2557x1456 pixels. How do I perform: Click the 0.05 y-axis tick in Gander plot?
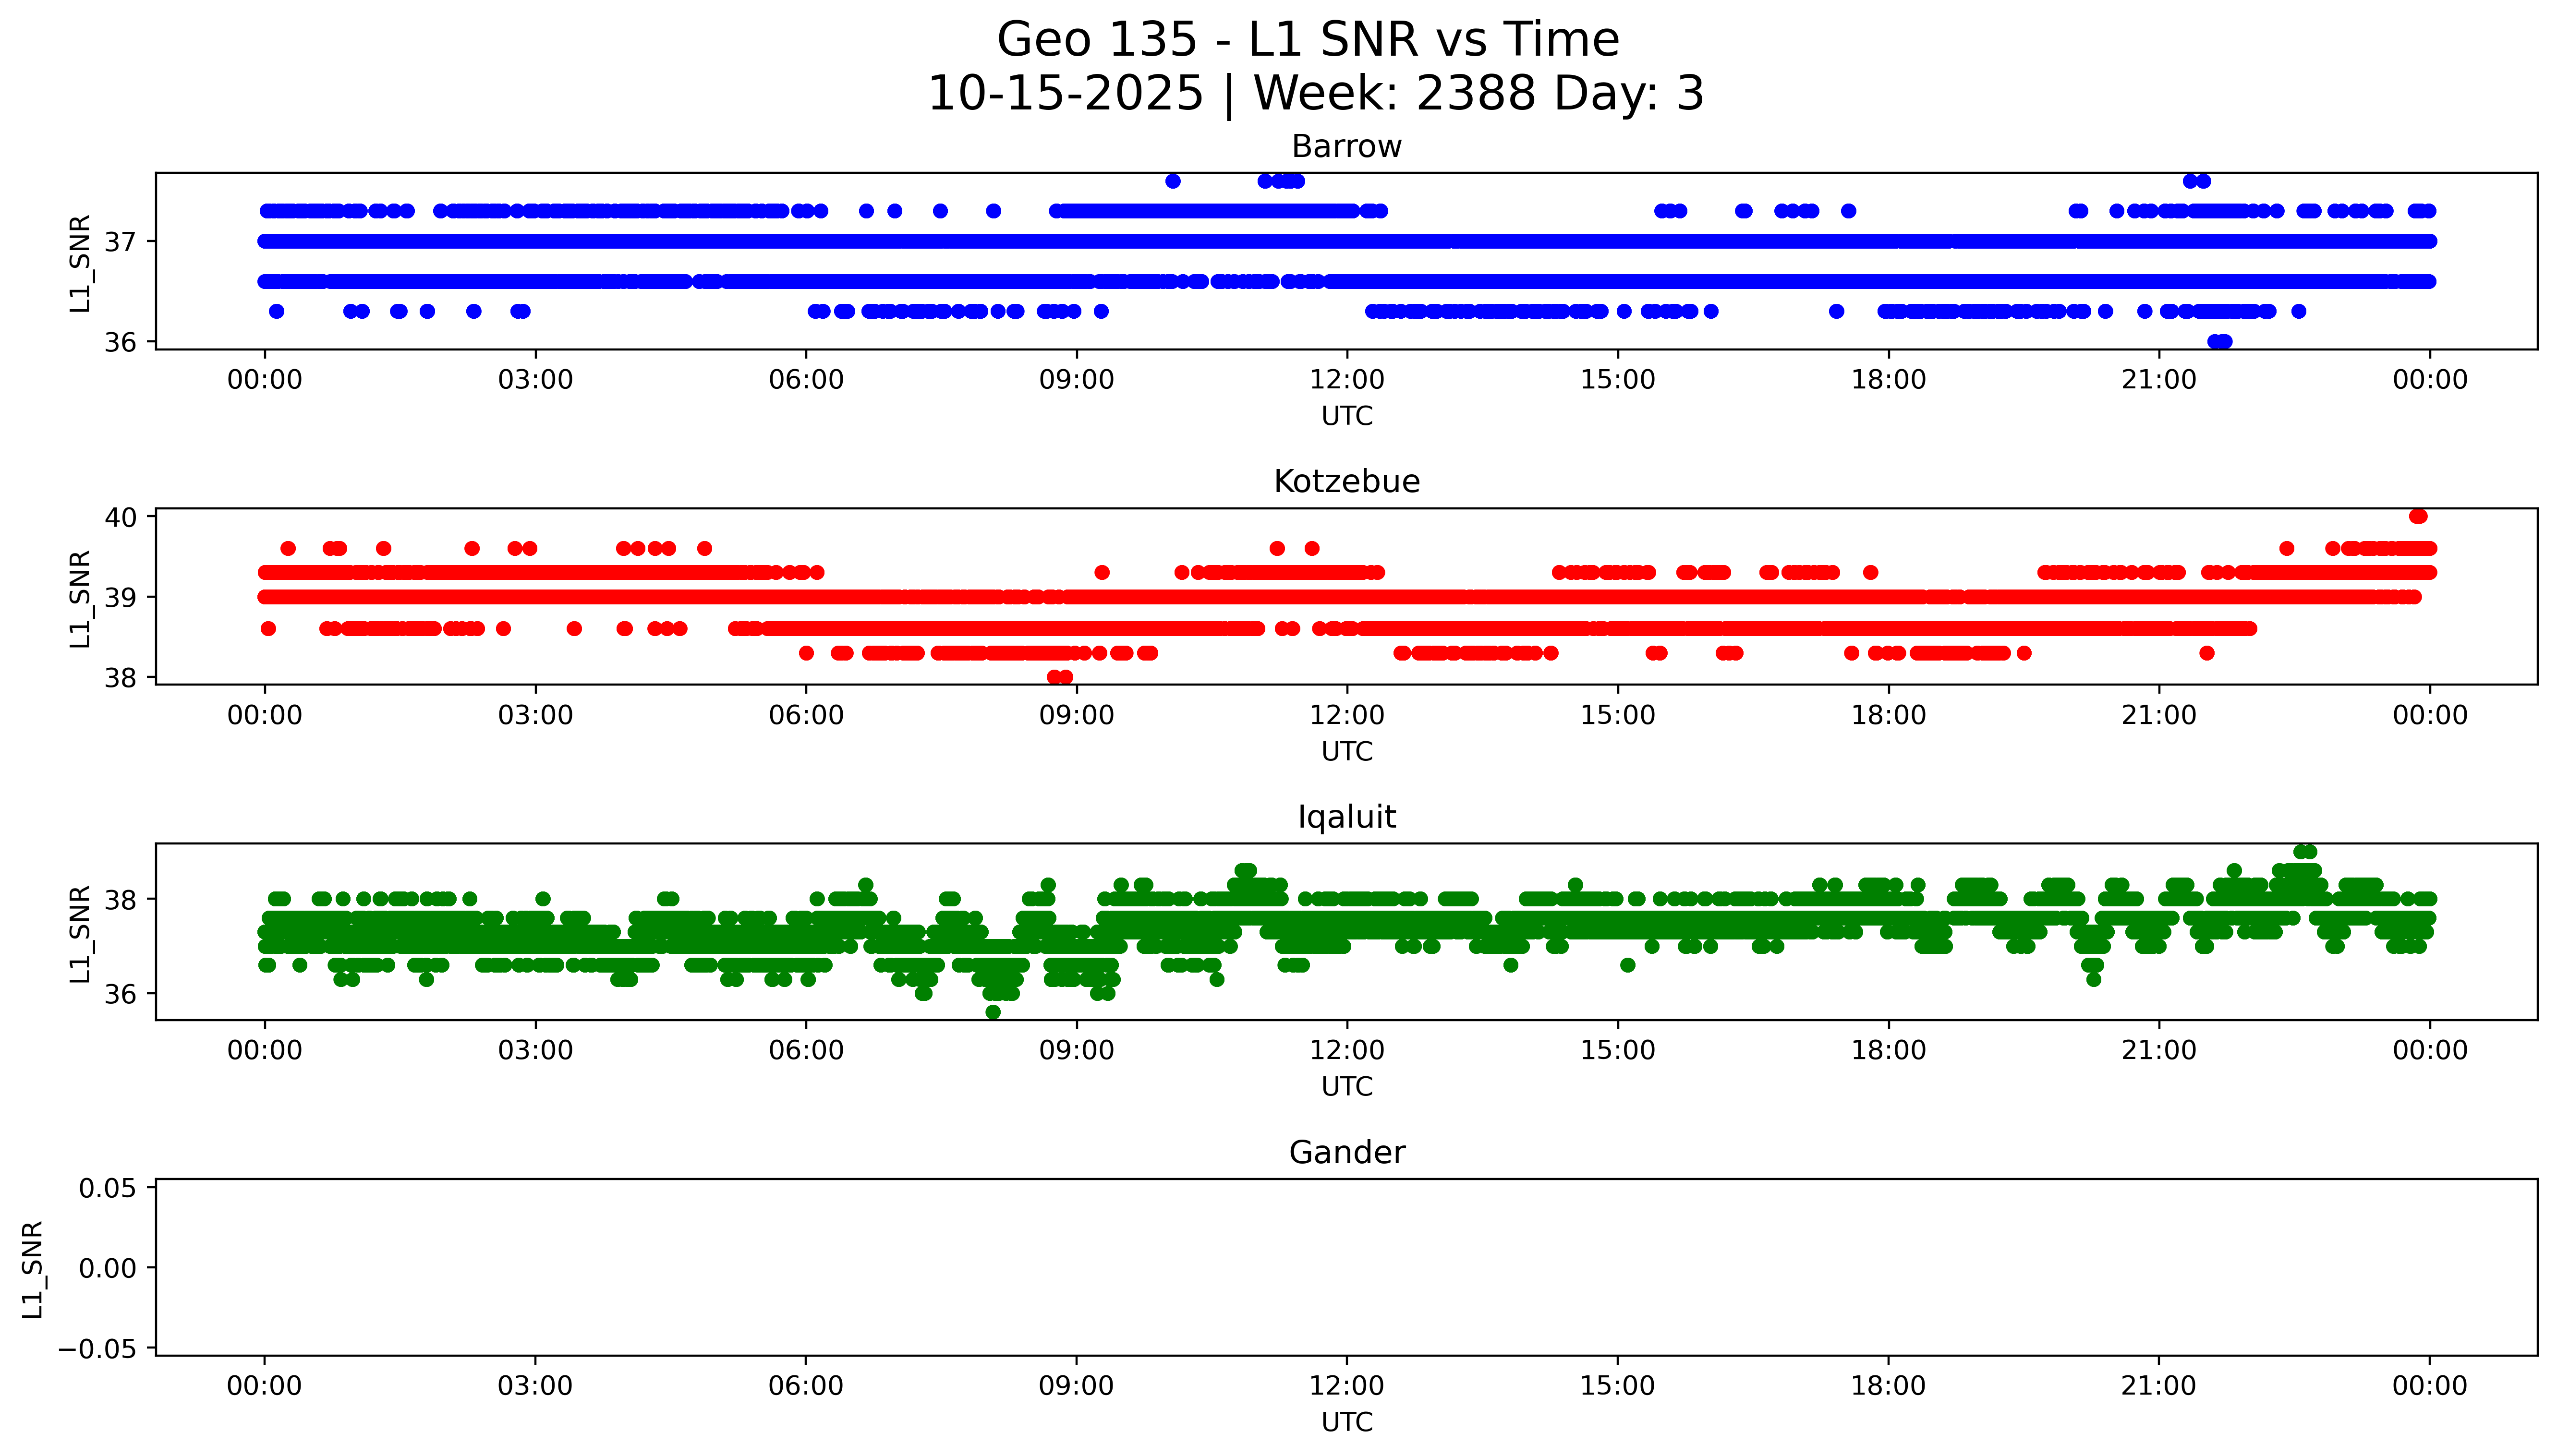click(108, 1188)
